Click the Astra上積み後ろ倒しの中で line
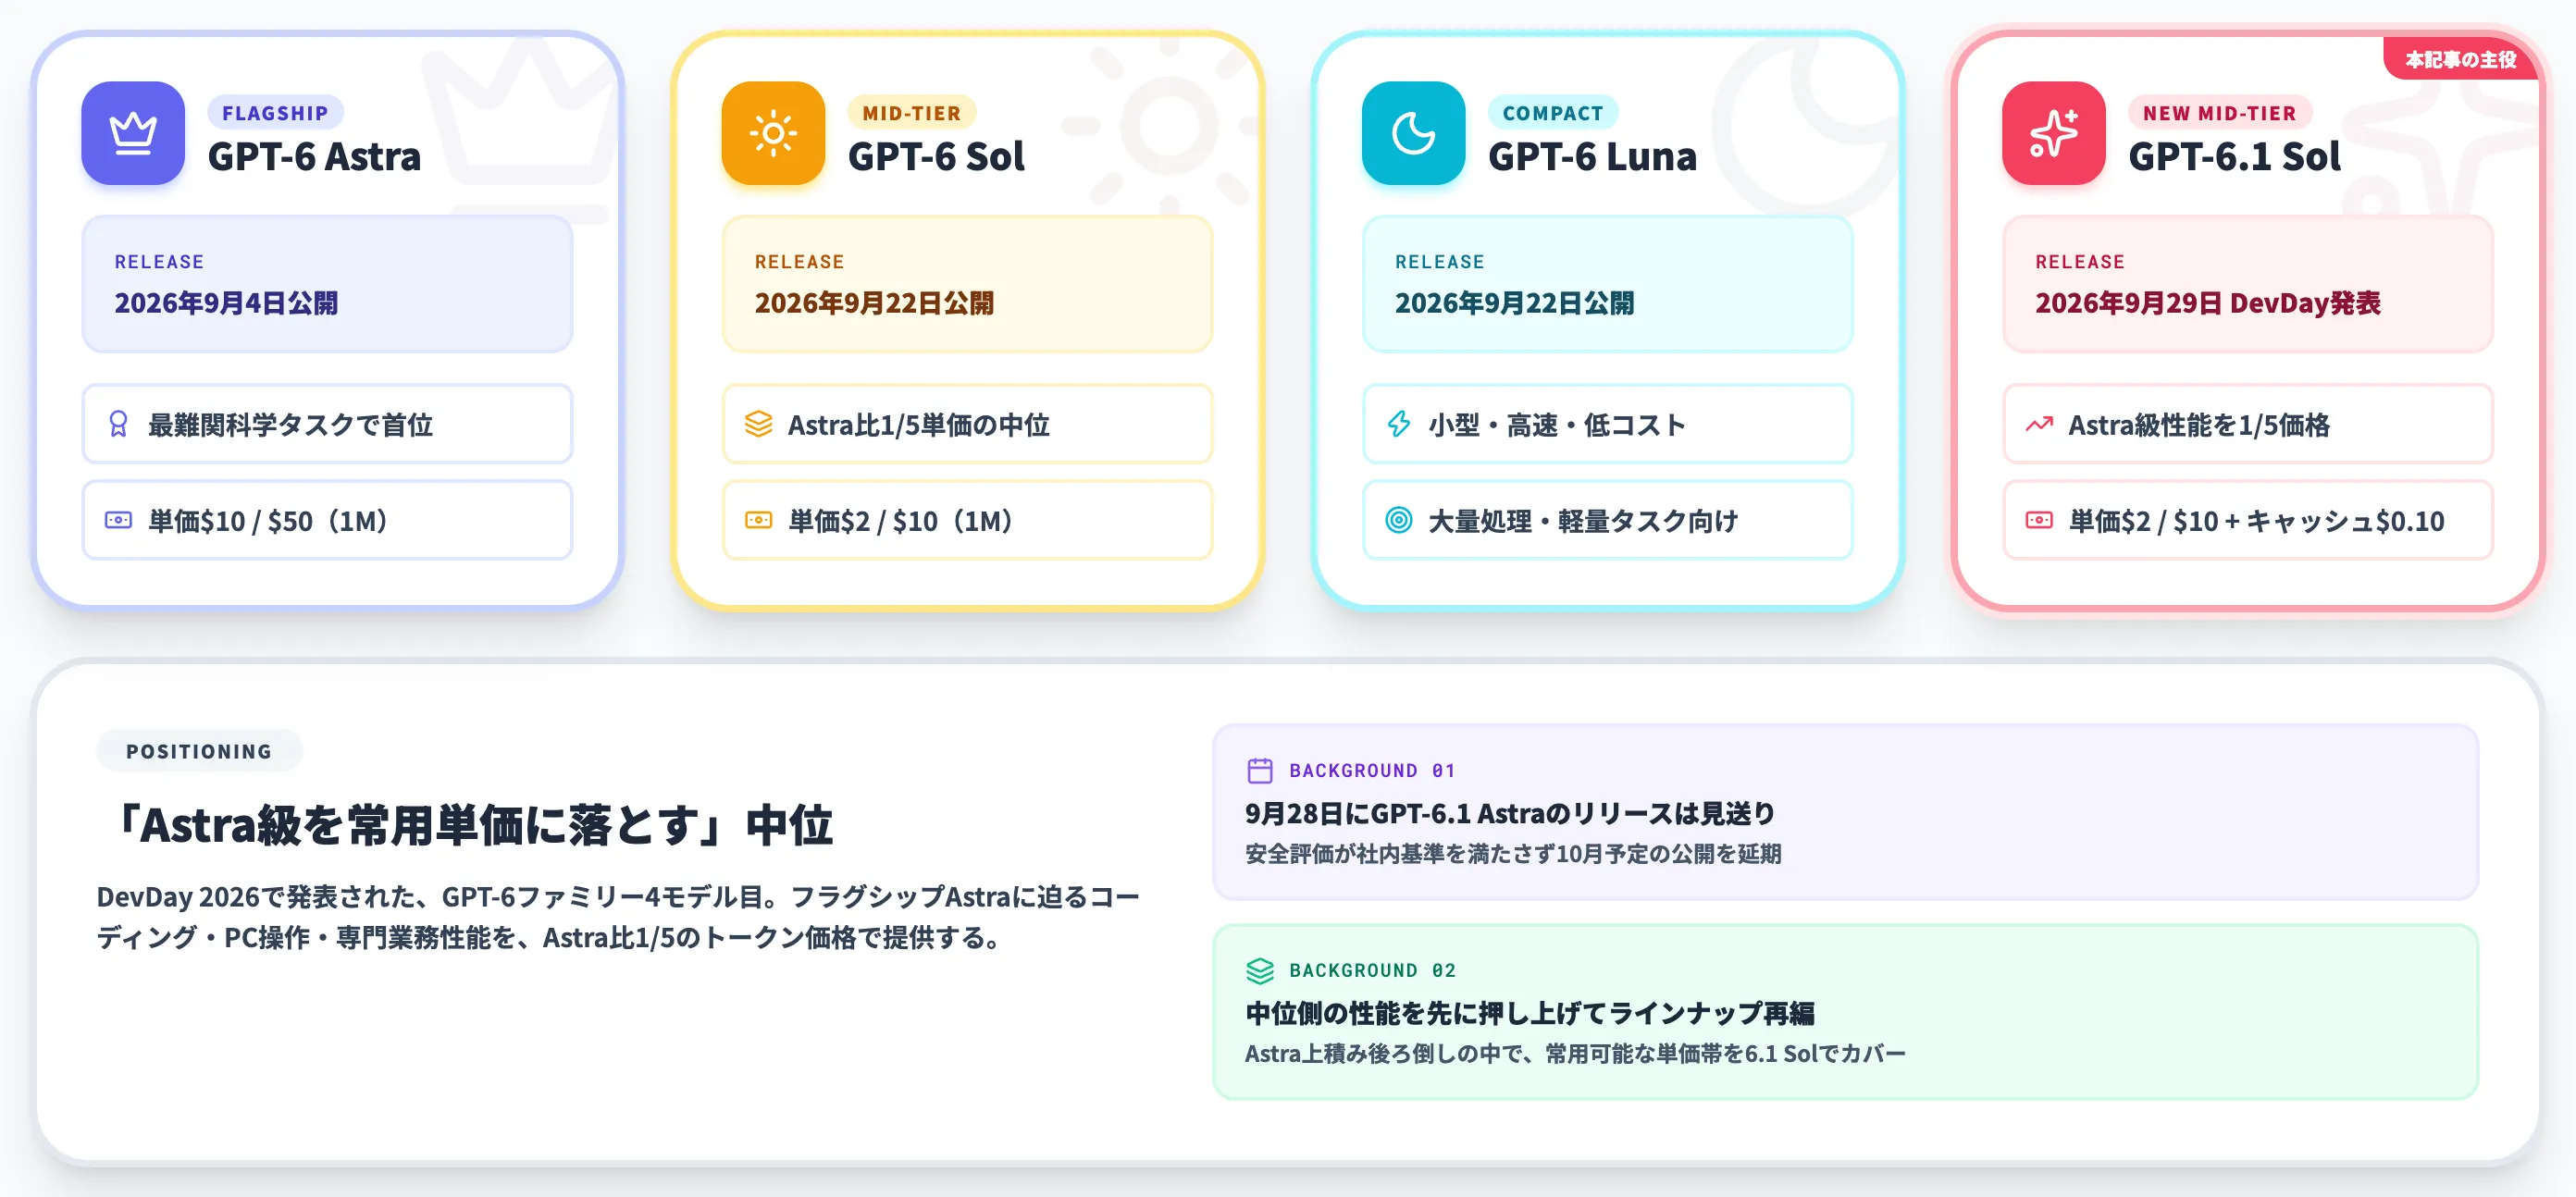Image resolution: width=2576 pixels, height=1197 pixels. click(1575, 1054)
